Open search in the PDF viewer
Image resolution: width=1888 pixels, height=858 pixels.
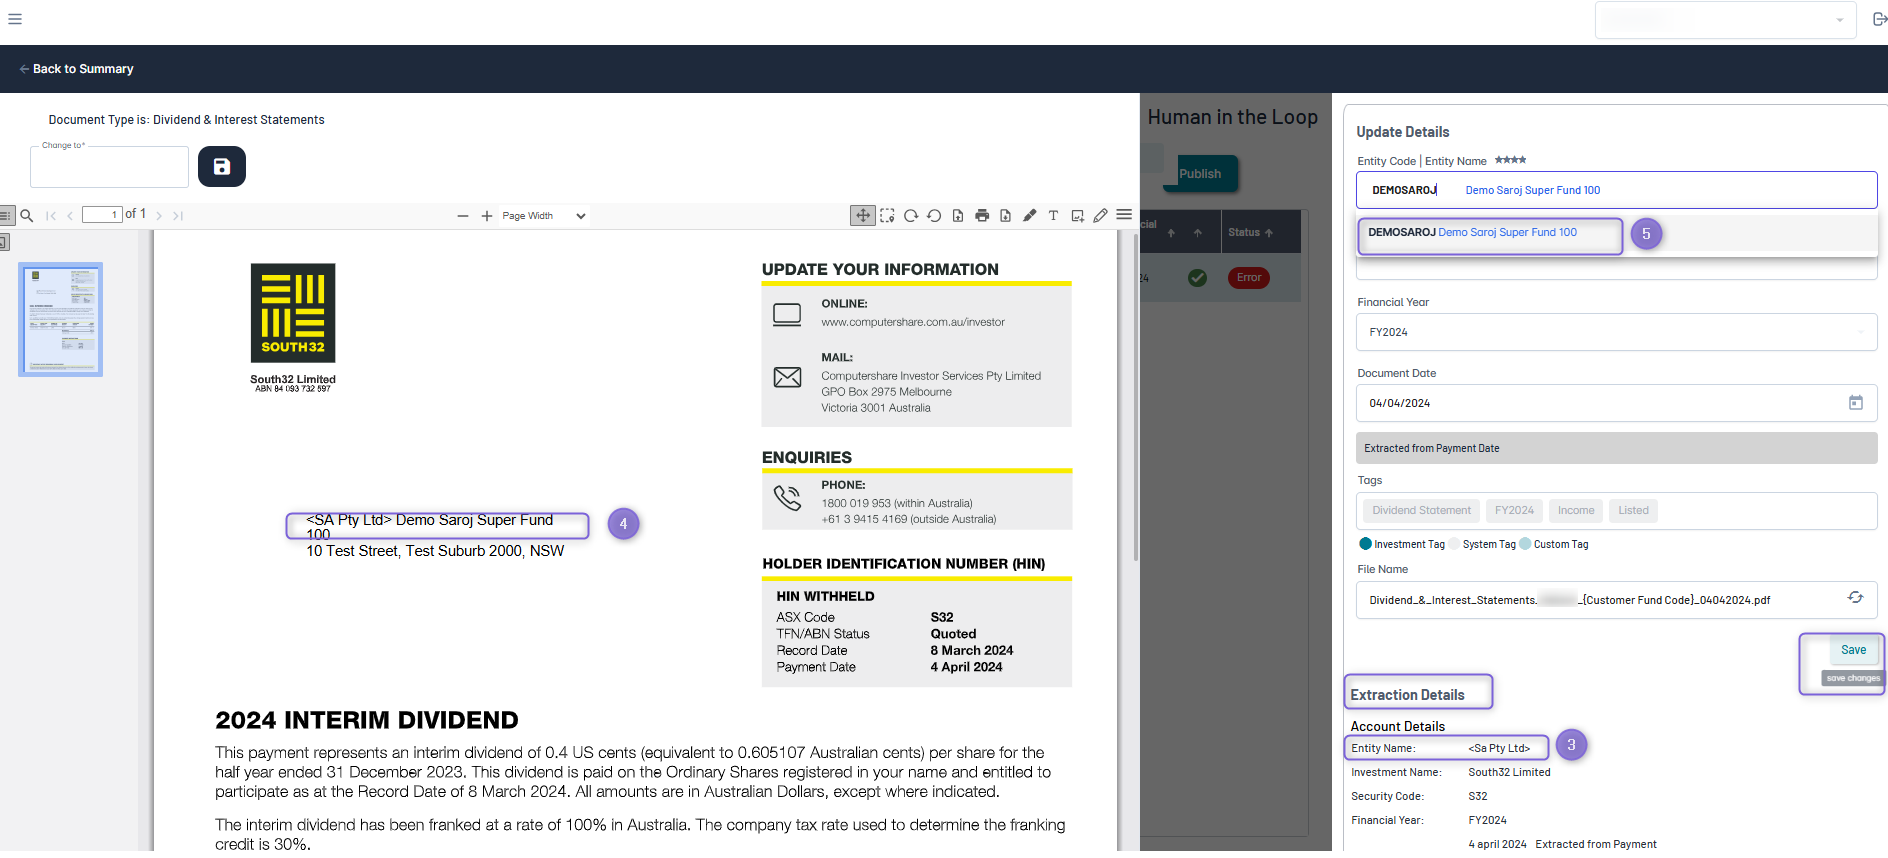(x=27, y=215)
